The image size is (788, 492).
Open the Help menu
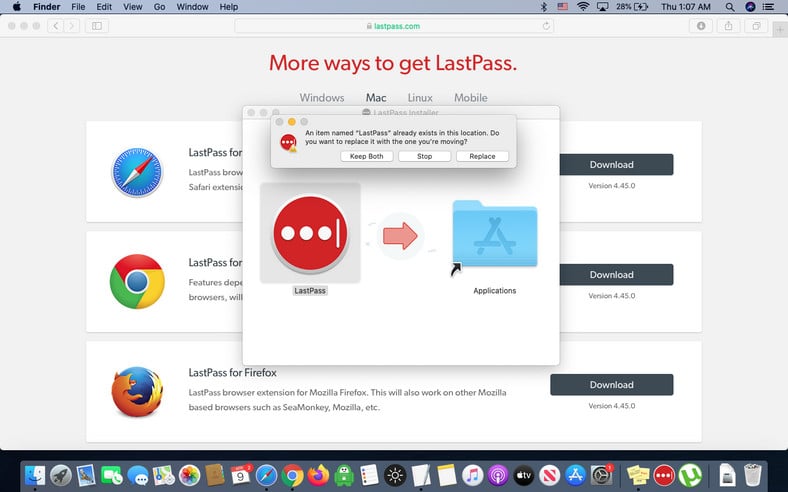tap(229, 7)
